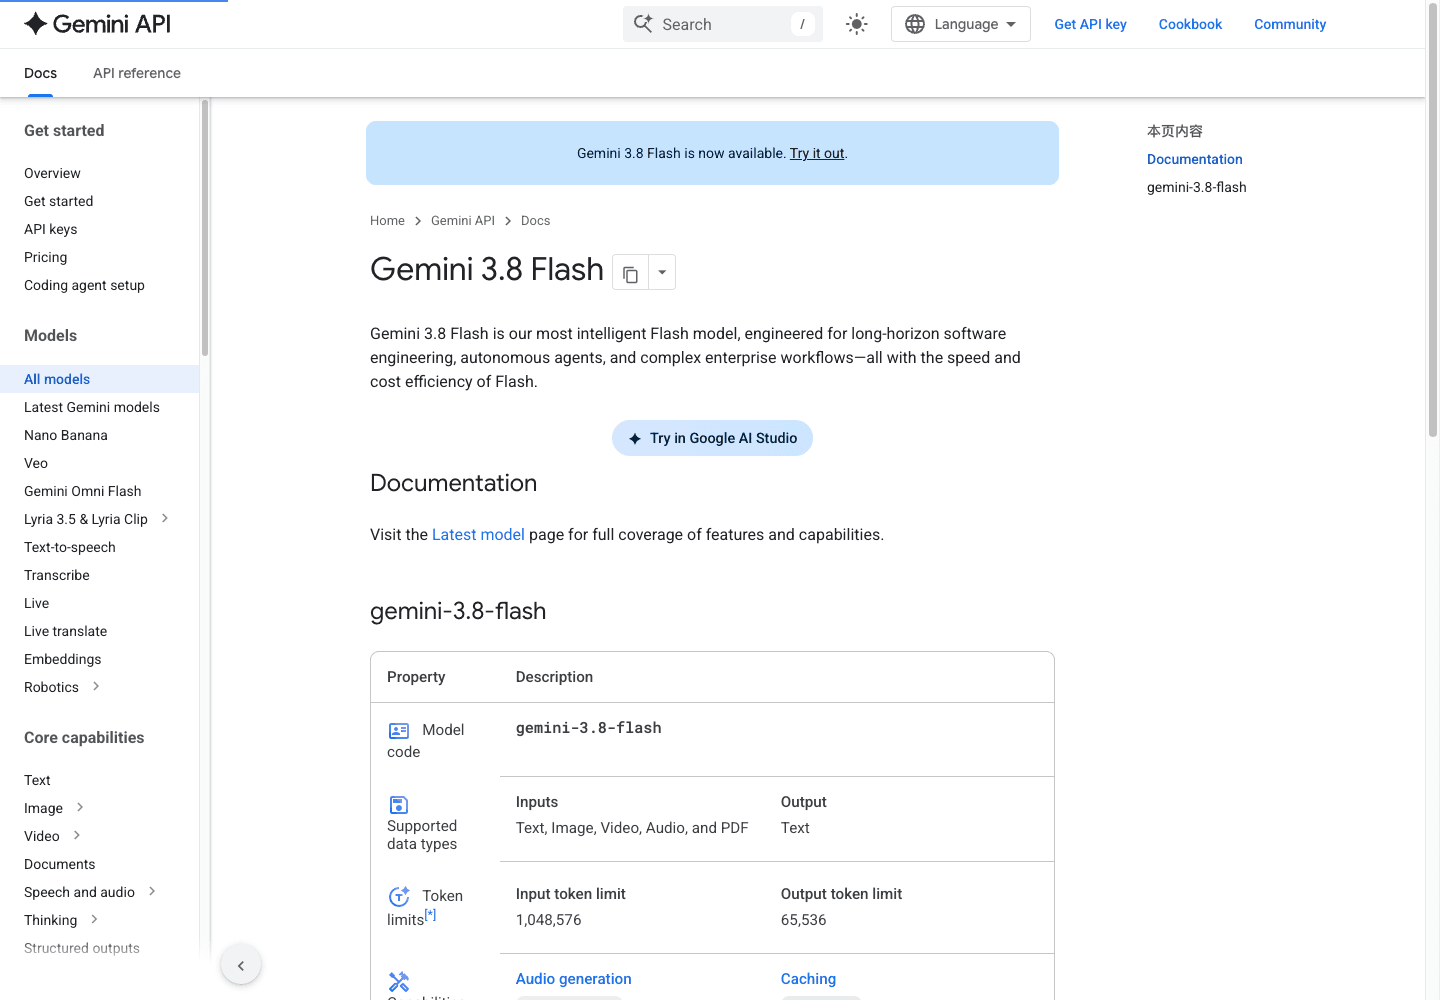
Task: Open the Community link
Action: [1290, 24]
